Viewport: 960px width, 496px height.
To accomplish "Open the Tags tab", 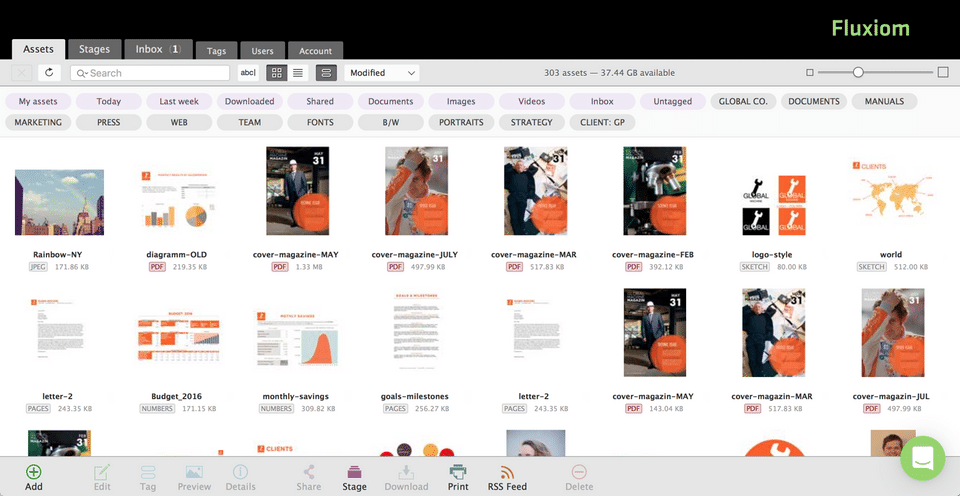I will 217,51.
